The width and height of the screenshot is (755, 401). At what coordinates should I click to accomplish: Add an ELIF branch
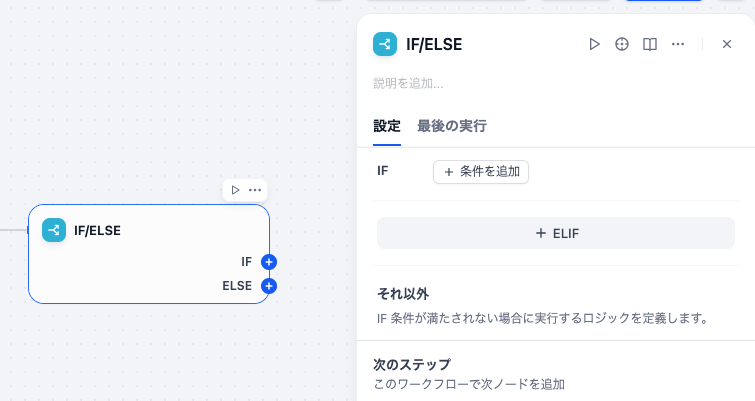pyautogui.click(x=556, y=233)
